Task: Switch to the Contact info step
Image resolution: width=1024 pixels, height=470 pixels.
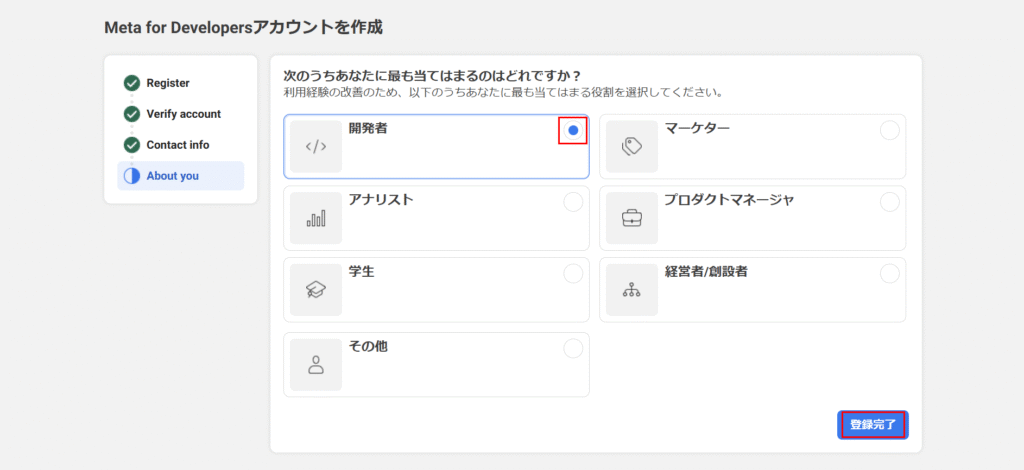Action: [178, 145]
